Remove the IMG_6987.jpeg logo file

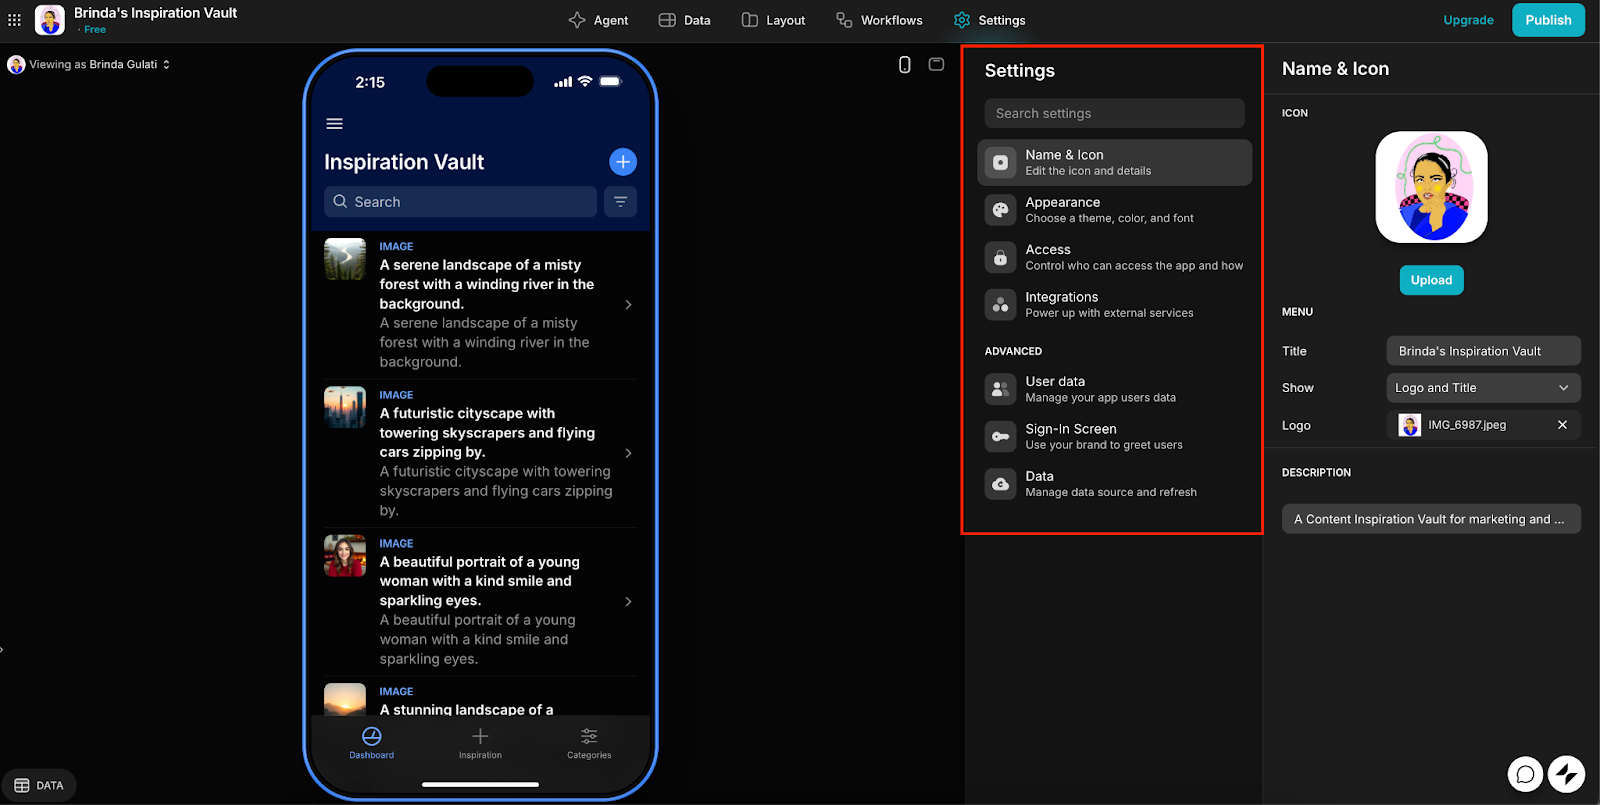[x=1562, y=425]
